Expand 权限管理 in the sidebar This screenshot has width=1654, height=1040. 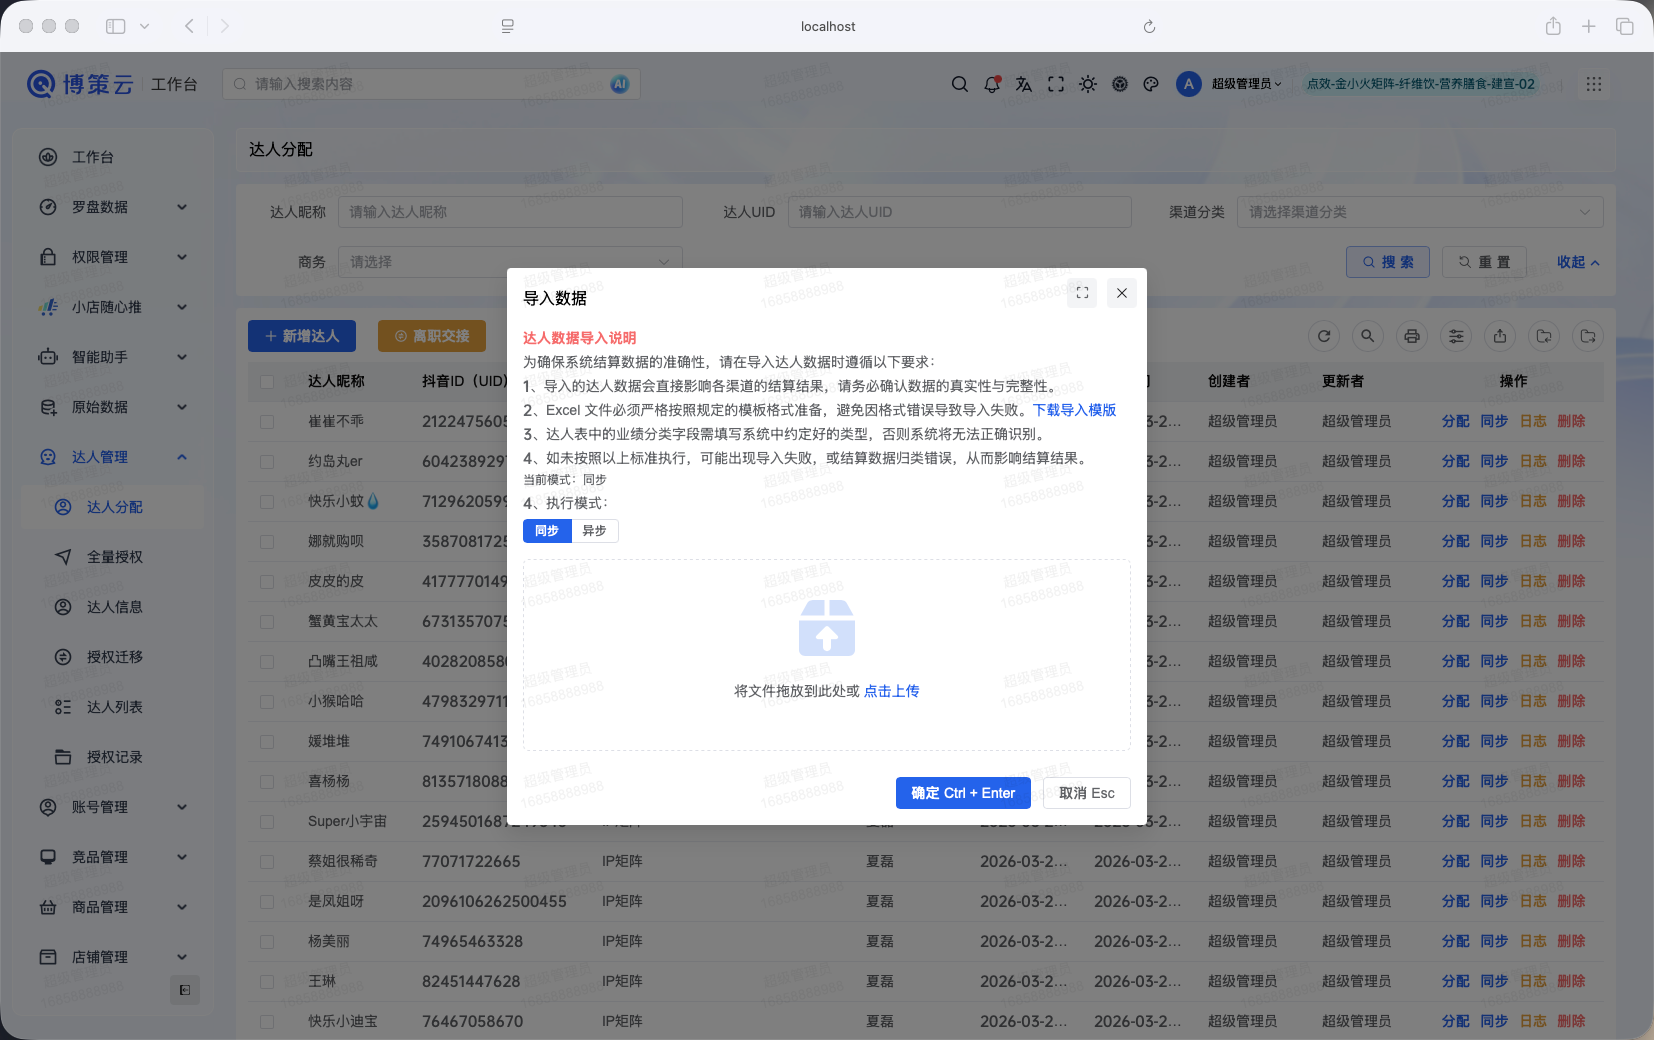(x=114, y=257)
